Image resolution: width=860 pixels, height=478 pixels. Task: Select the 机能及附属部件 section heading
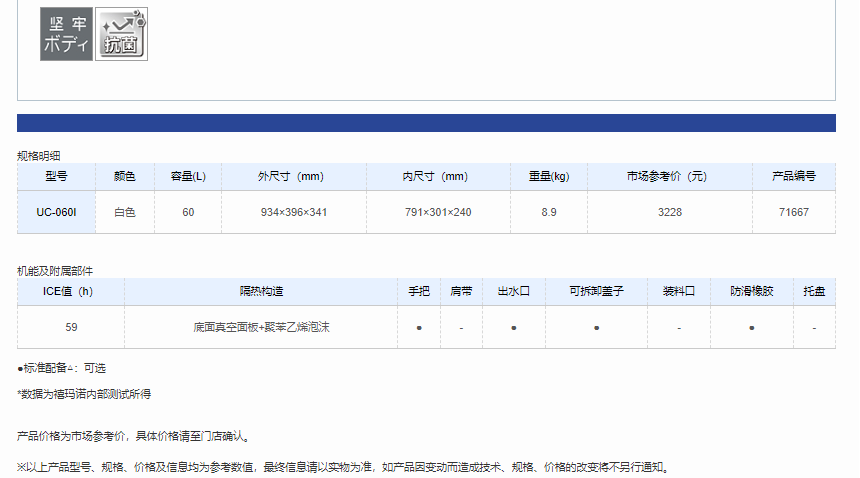[55, 271]
